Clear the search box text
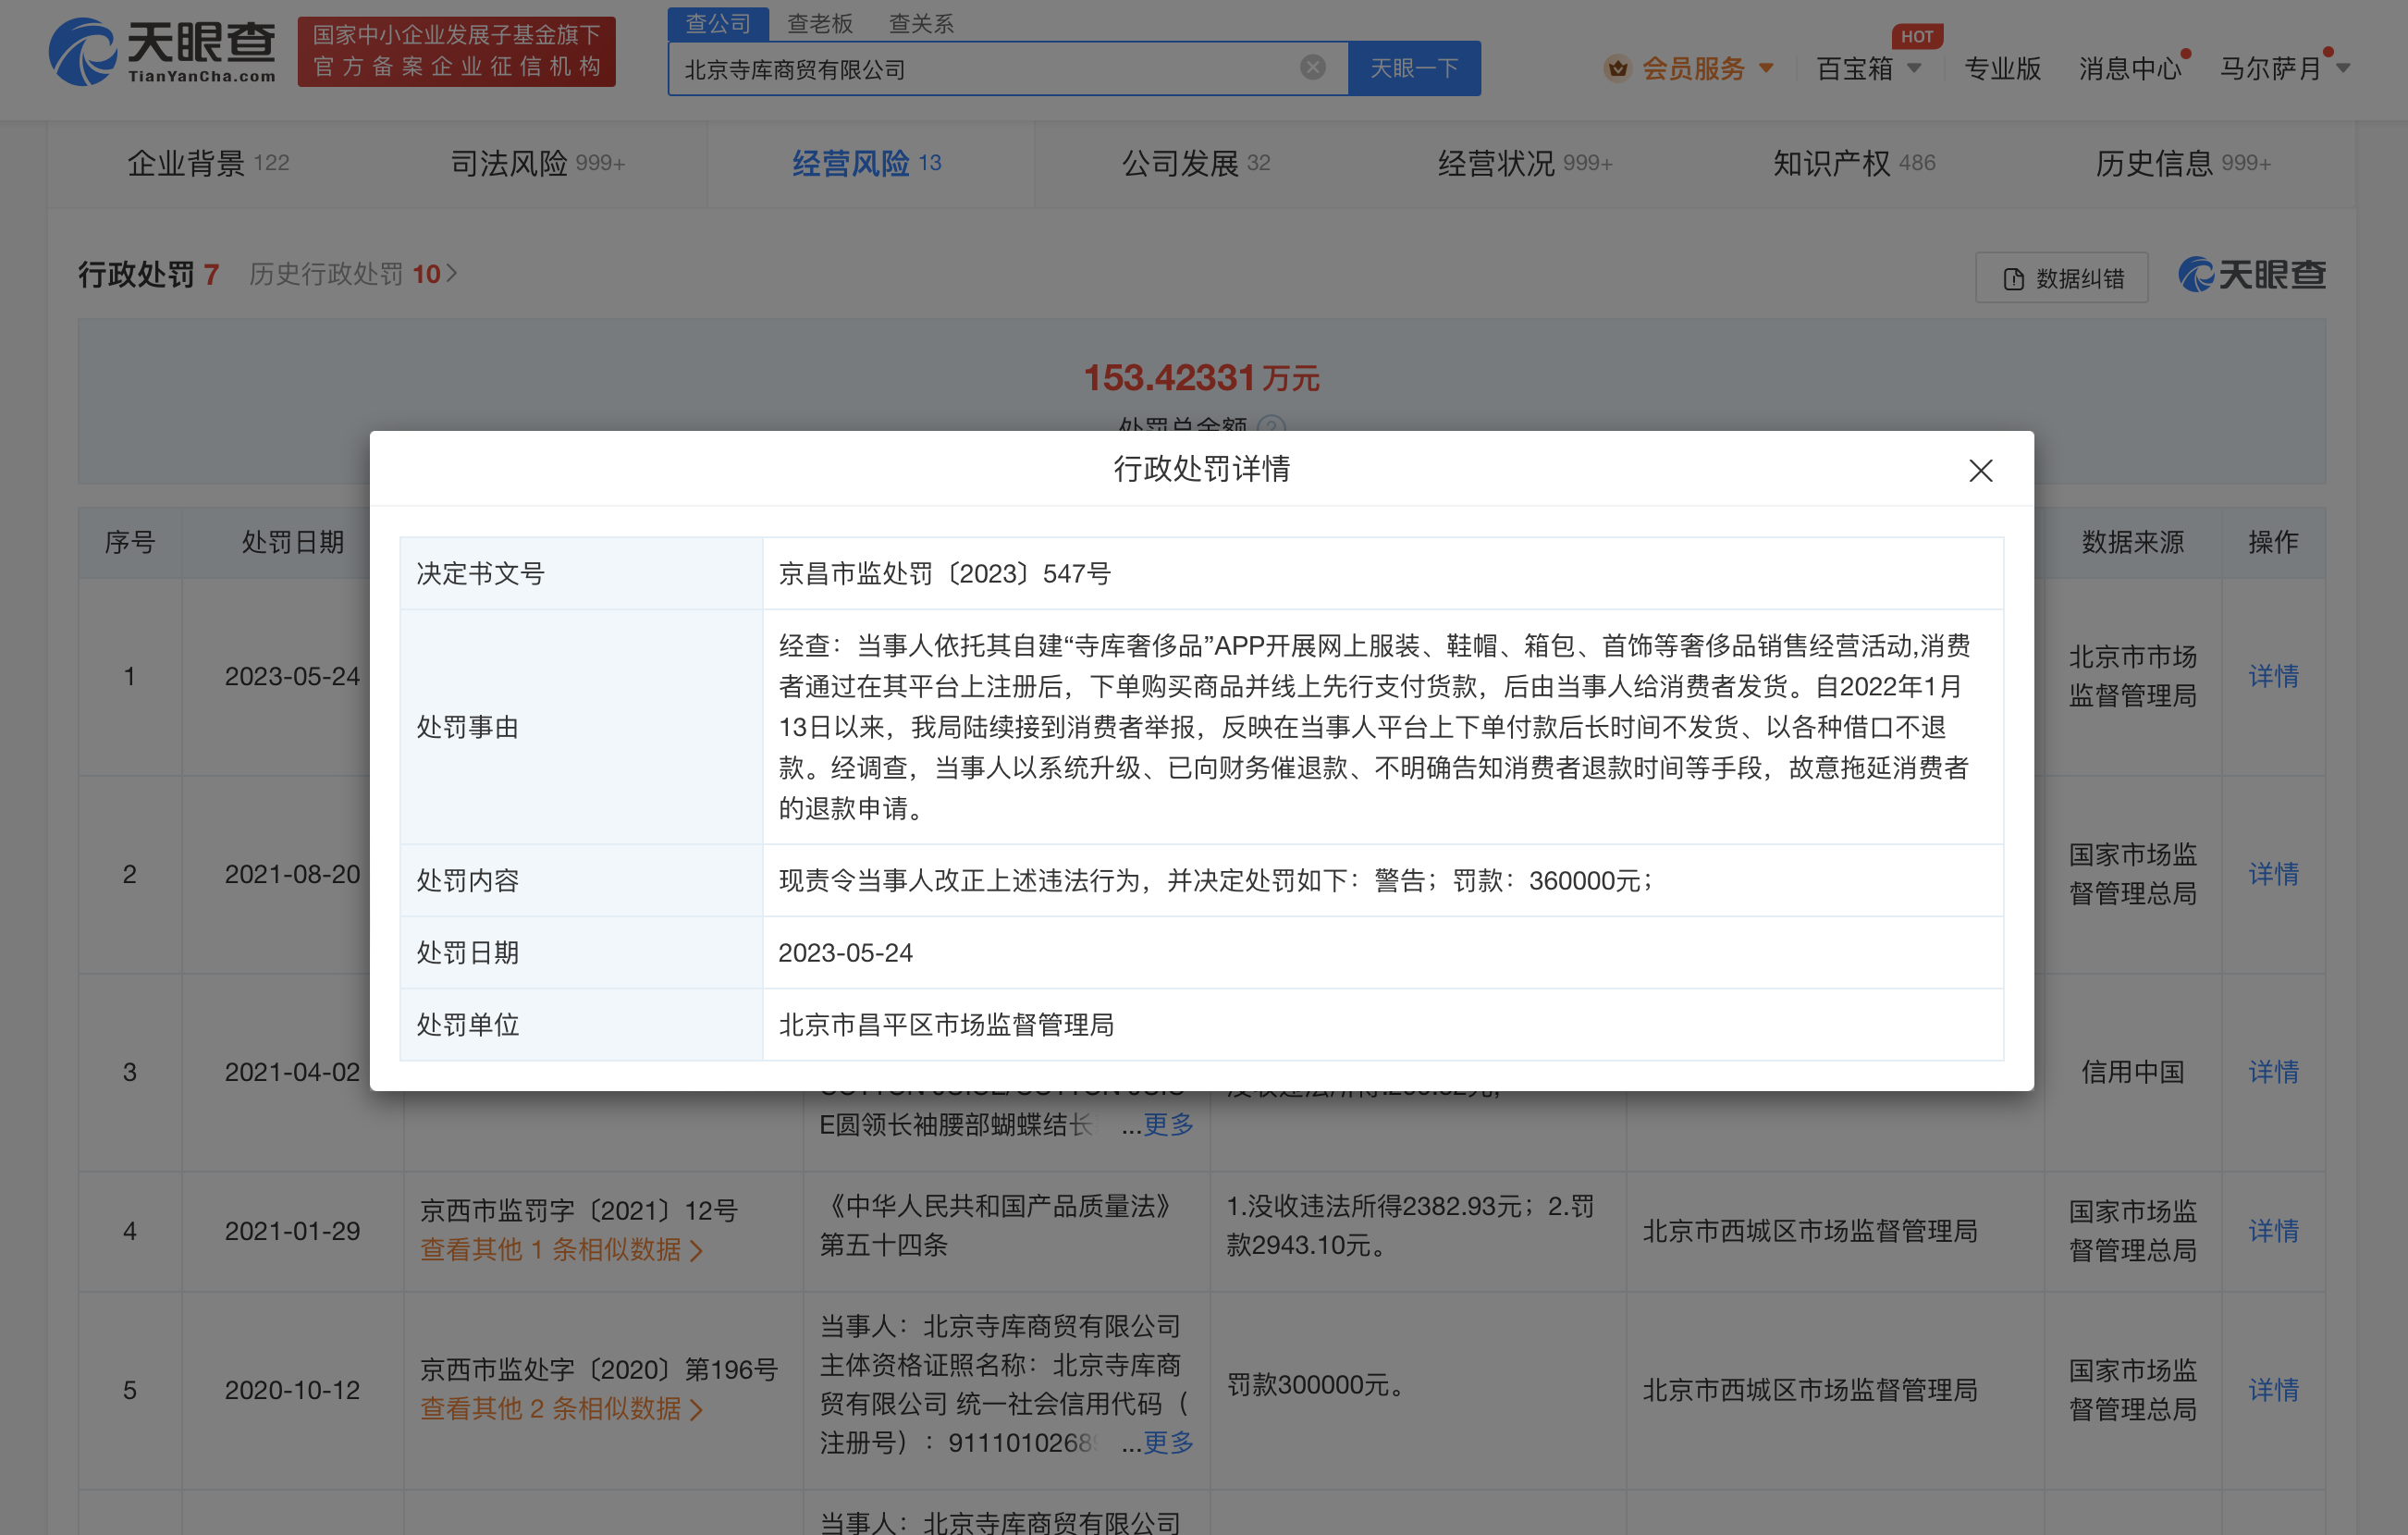 (1312, 68)
